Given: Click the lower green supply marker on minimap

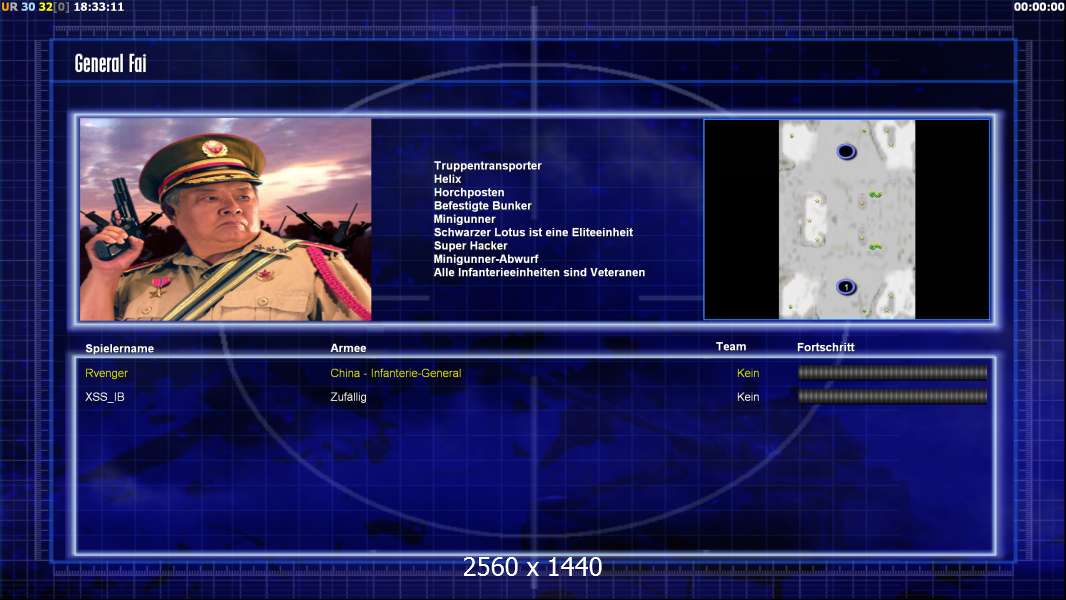Looking at the screenshot, I should pos(875,247).
